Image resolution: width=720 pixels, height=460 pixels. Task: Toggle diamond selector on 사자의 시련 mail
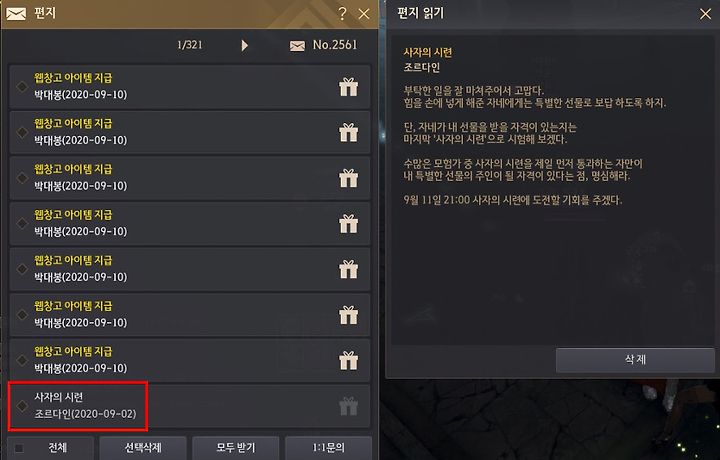(x=22, y=406)
